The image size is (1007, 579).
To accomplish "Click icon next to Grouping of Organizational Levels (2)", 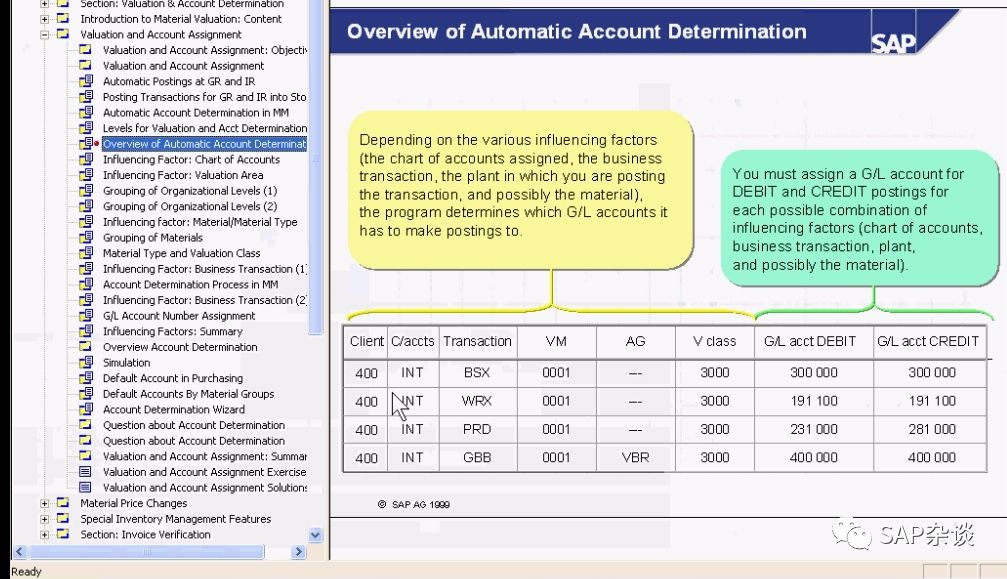I will (85, 206).
